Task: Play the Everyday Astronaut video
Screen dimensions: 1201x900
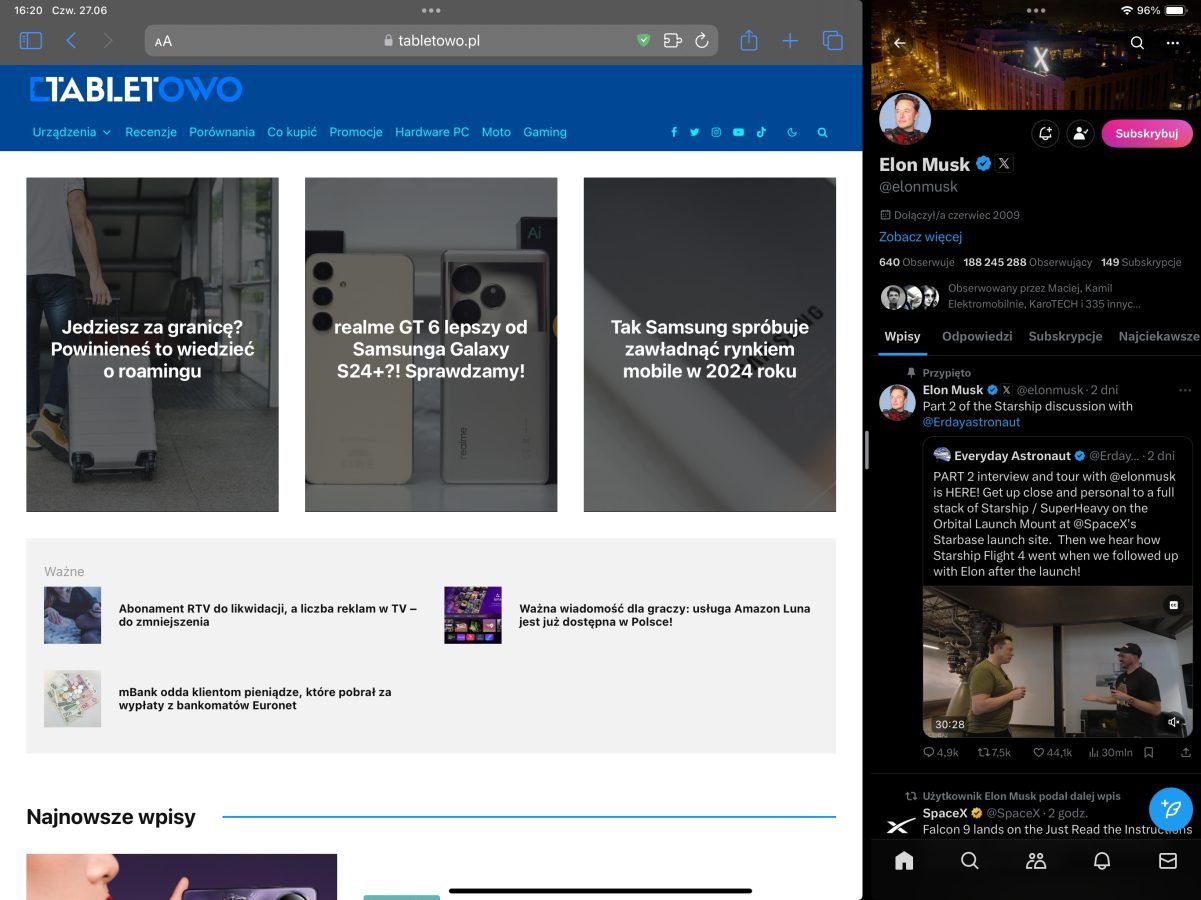Action: [x=1057, y=662]
